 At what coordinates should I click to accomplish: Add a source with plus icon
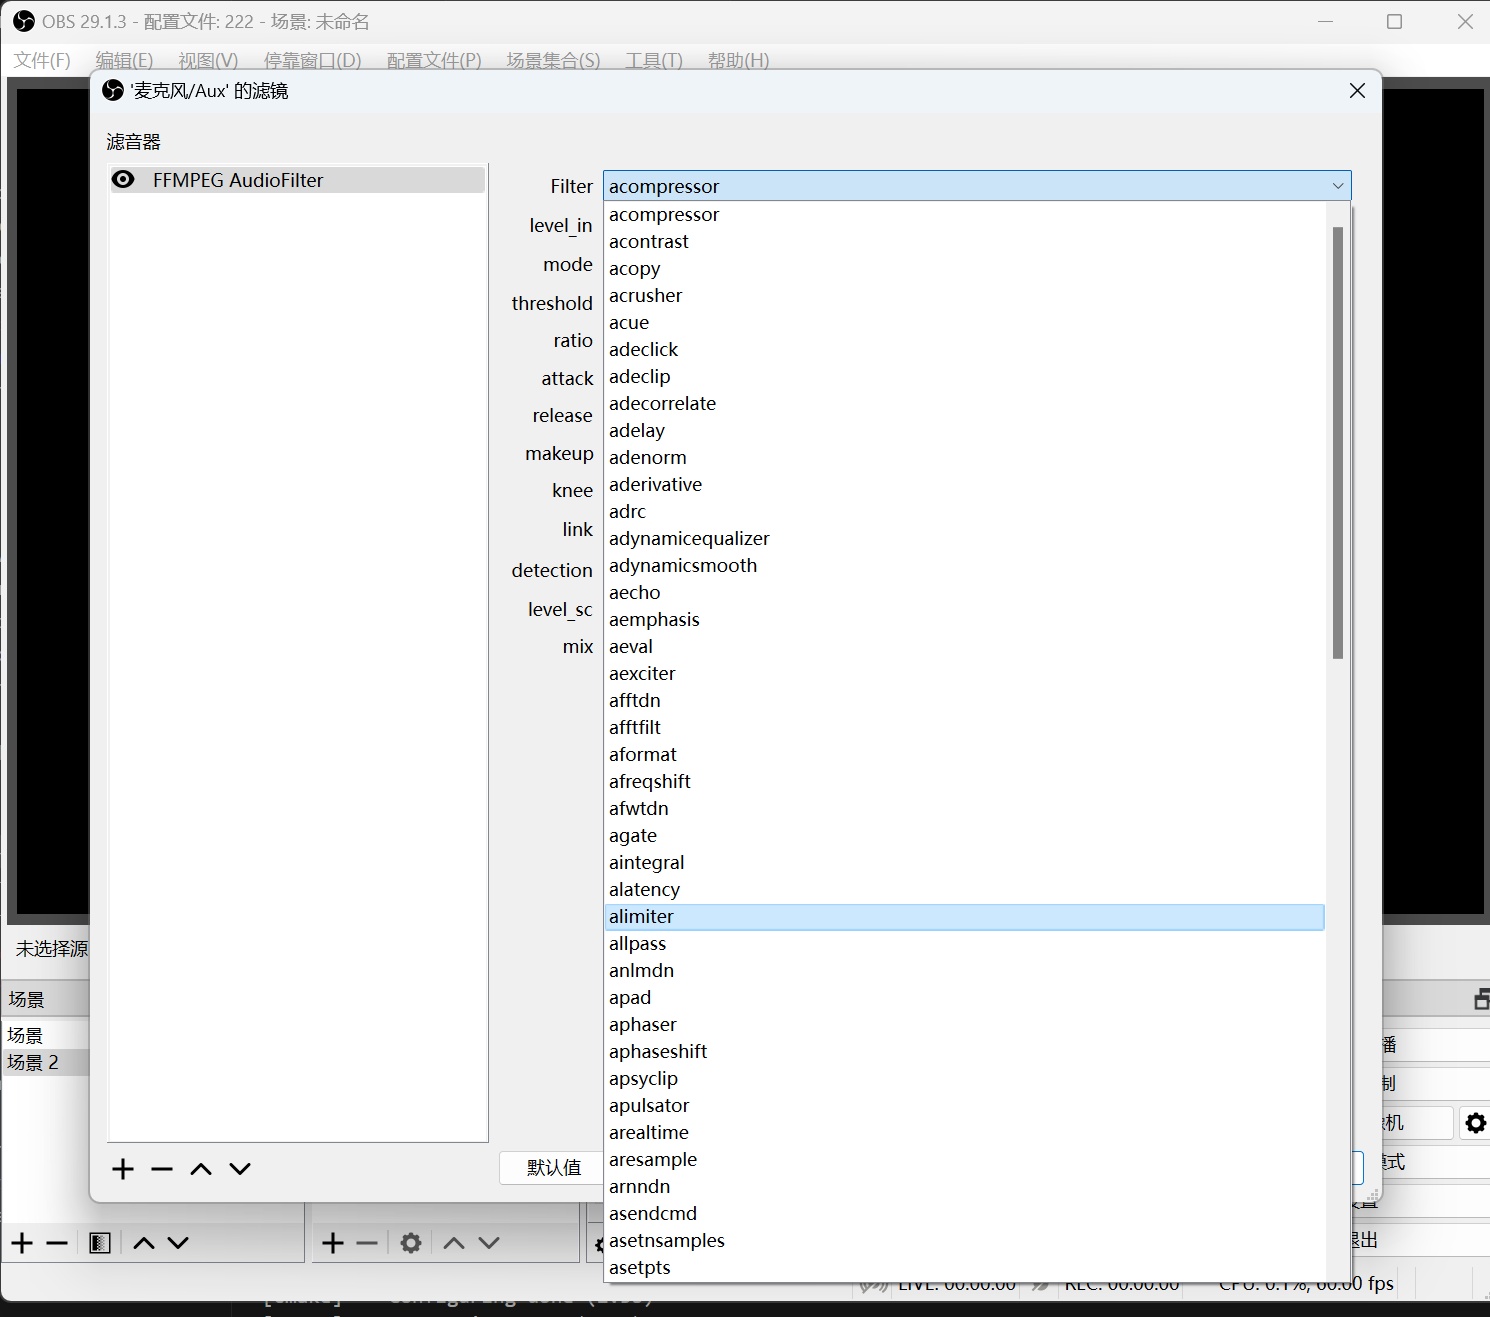333,1243
